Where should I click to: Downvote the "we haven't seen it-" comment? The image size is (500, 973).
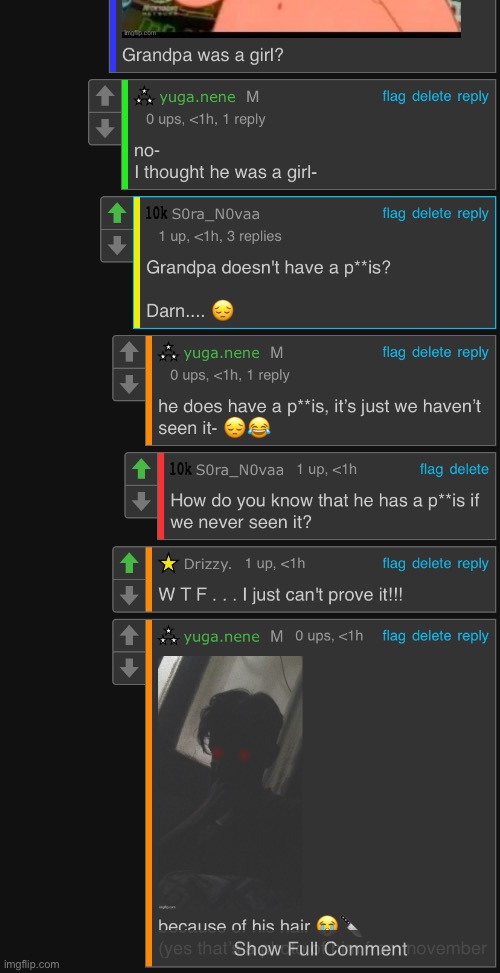[x=129, y=385]
